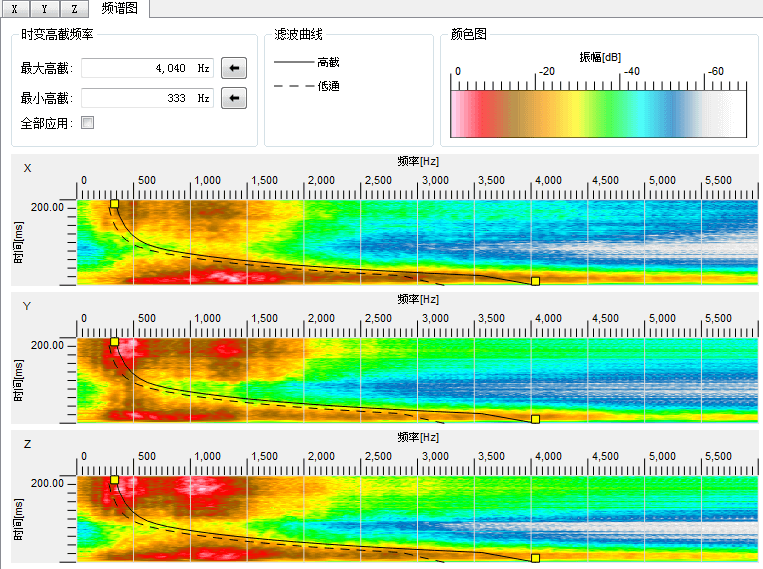Select the 频谱图 tab
The width and height of the screenshot is (763, 569).
[x=119, y=9]
